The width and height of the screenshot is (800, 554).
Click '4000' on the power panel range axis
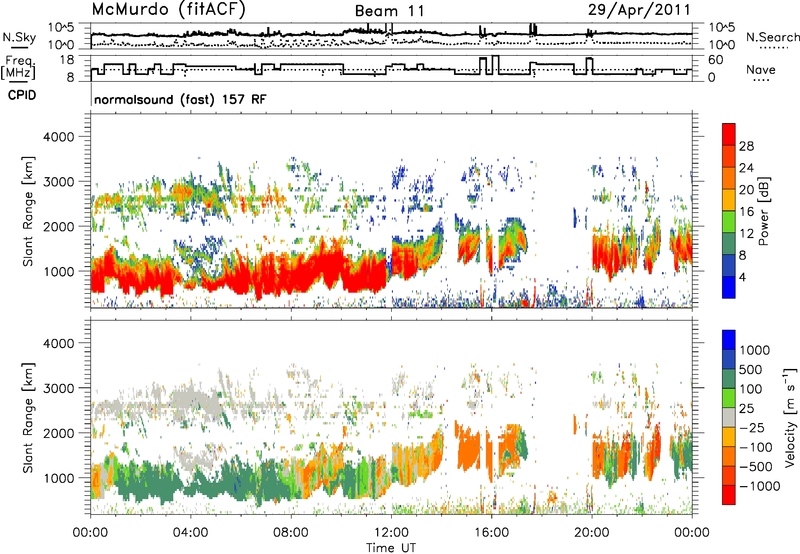[x=58, y=137]
